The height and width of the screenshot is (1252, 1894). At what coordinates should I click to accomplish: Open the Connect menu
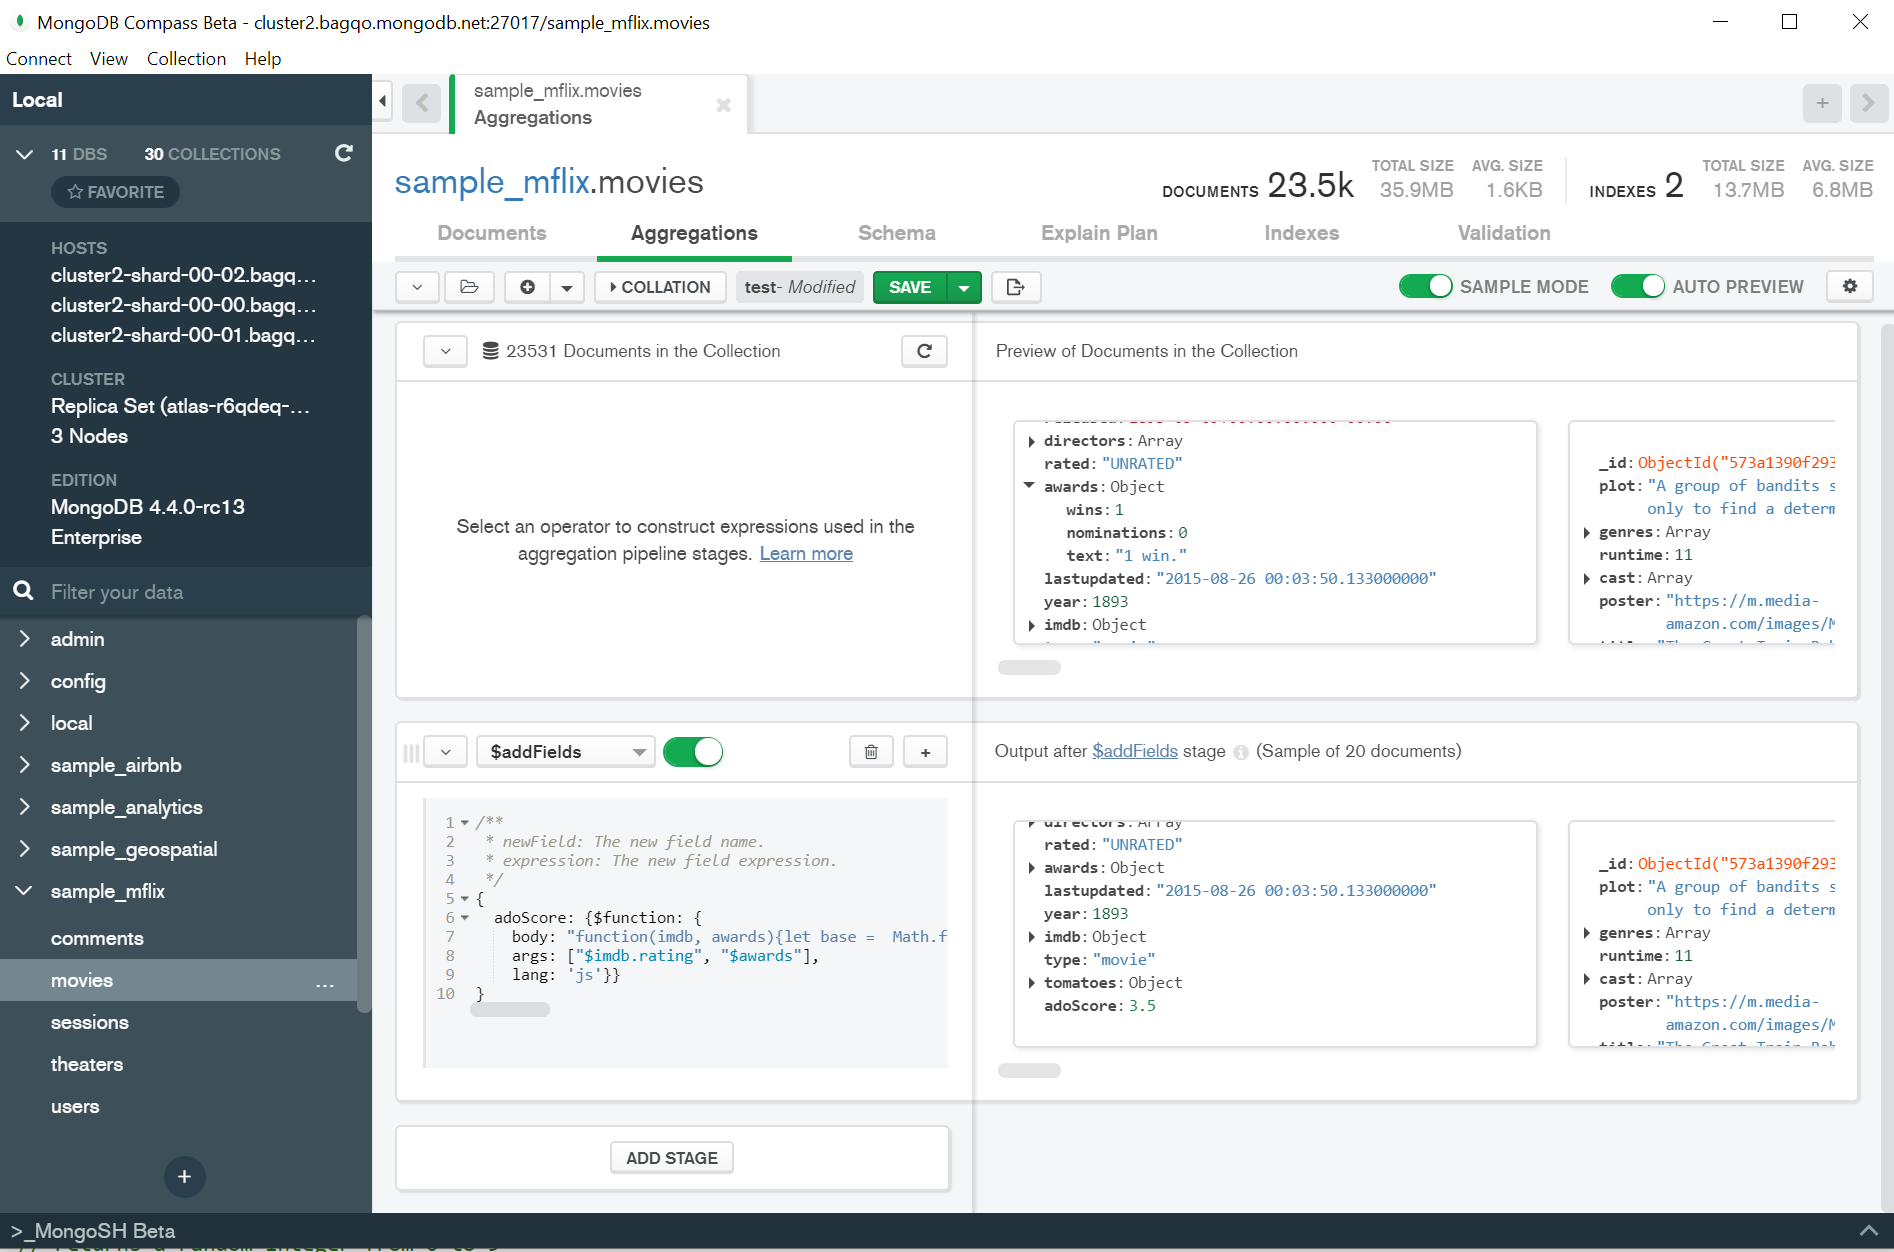(x=39, y=59)
